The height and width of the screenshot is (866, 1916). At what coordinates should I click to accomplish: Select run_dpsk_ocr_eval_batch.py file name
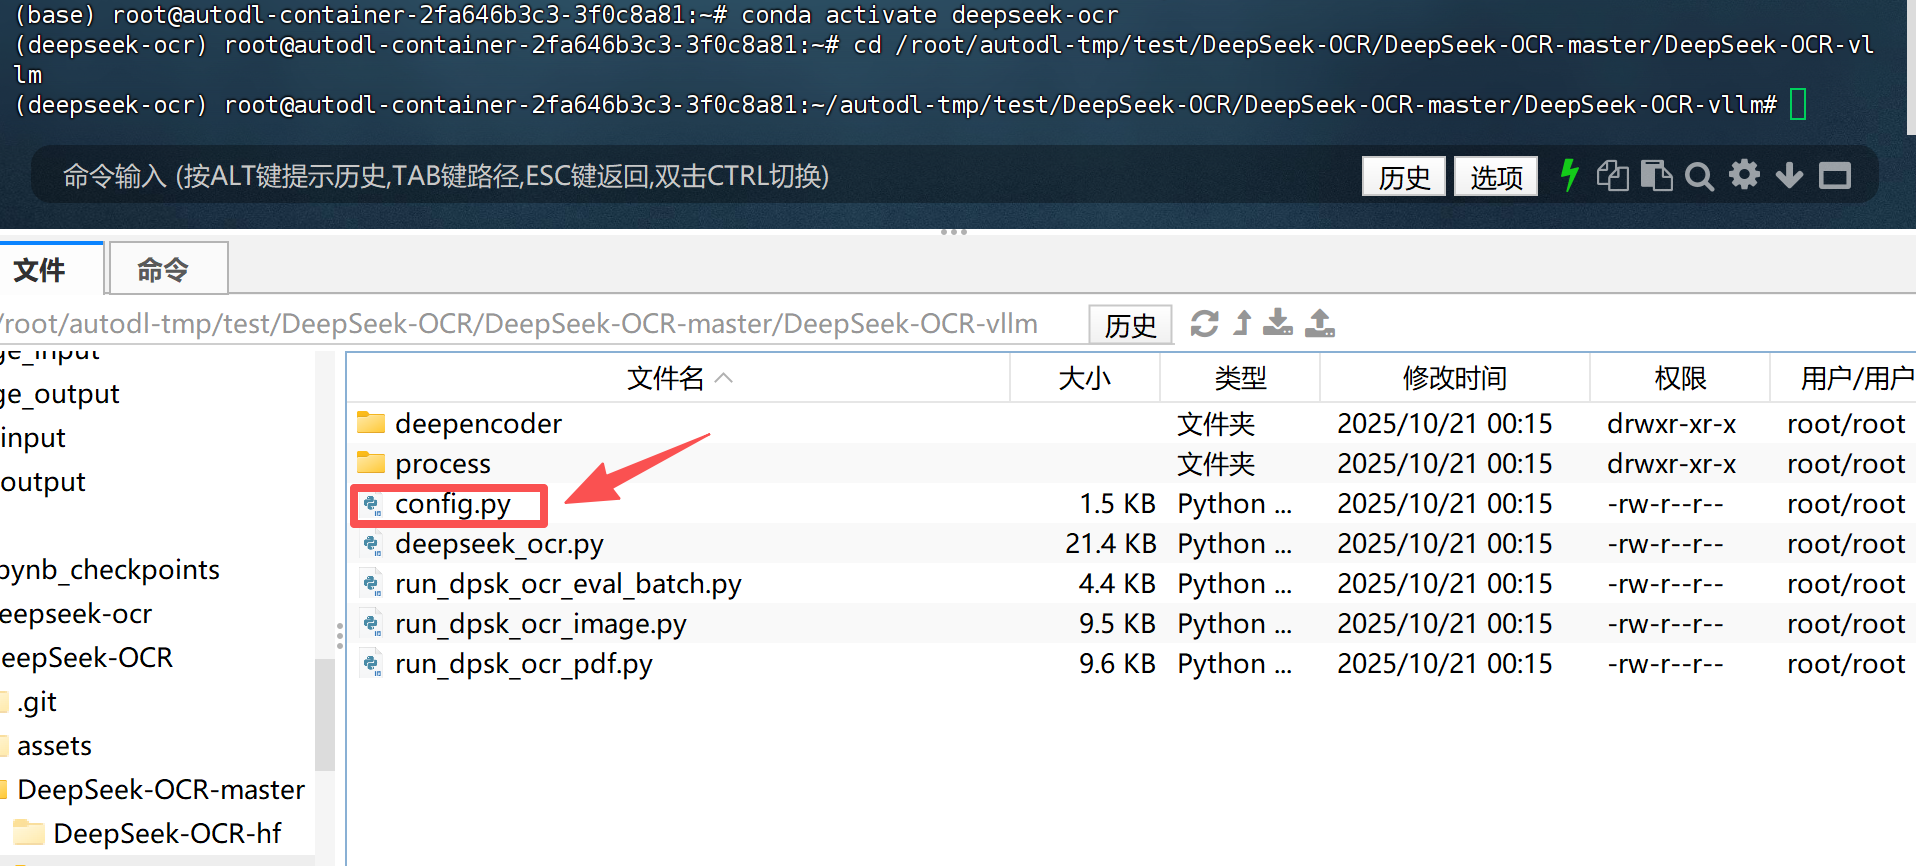568,584
